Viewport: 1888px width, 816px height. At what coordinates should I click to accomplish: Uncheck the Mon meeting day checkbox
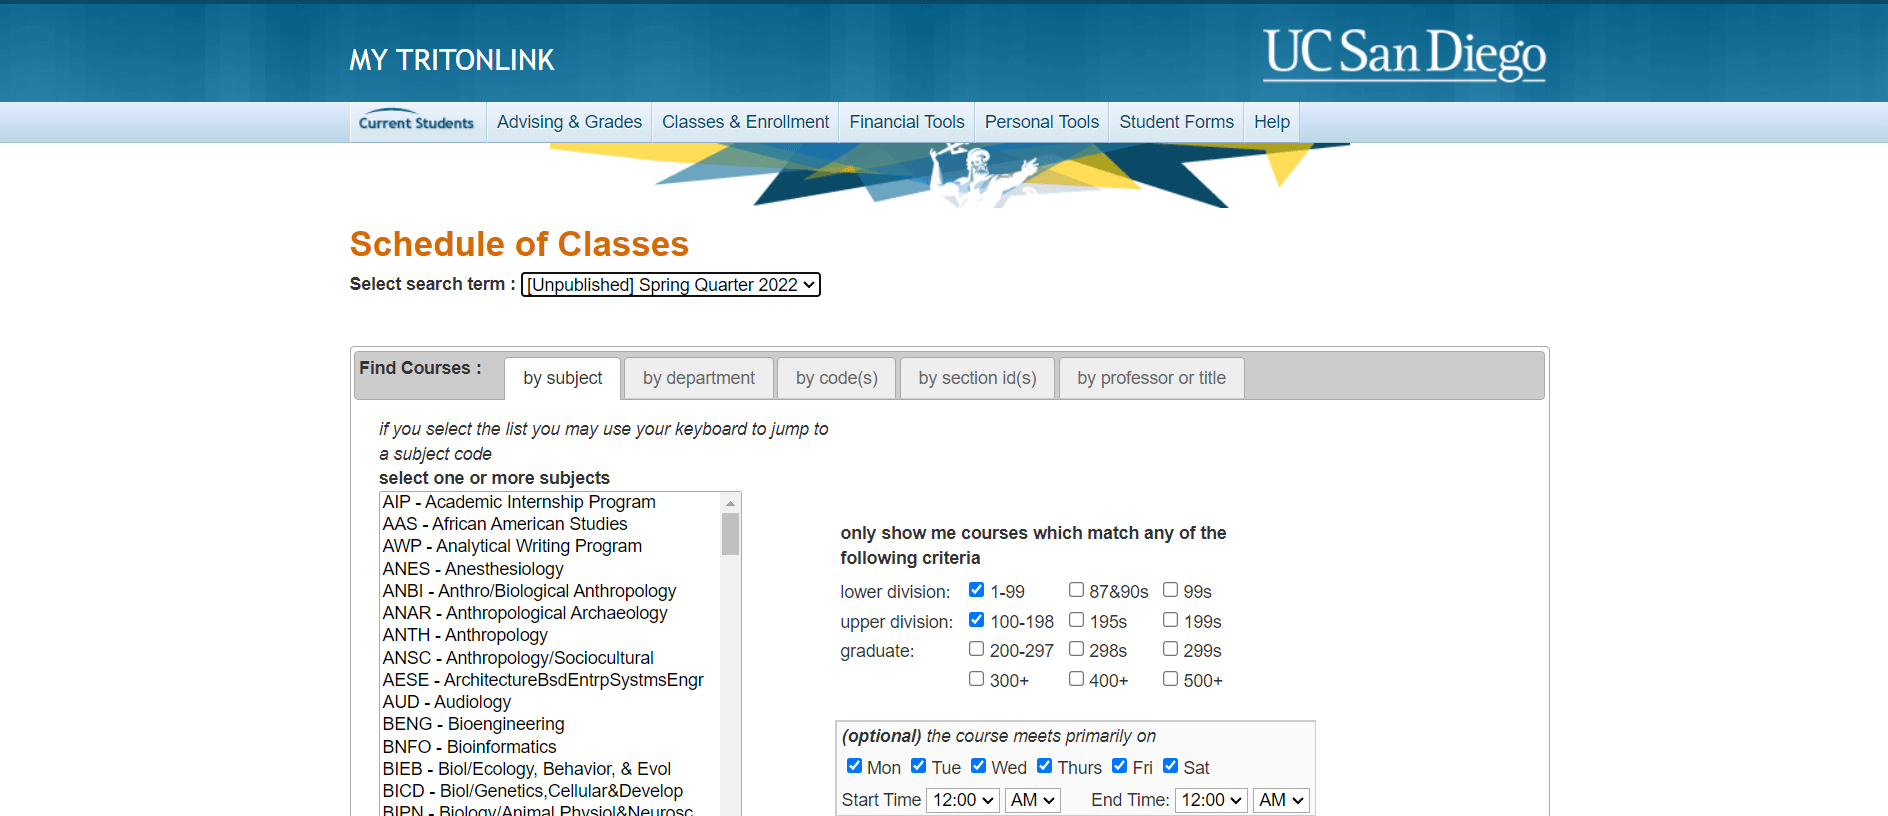tap(854, 766)
